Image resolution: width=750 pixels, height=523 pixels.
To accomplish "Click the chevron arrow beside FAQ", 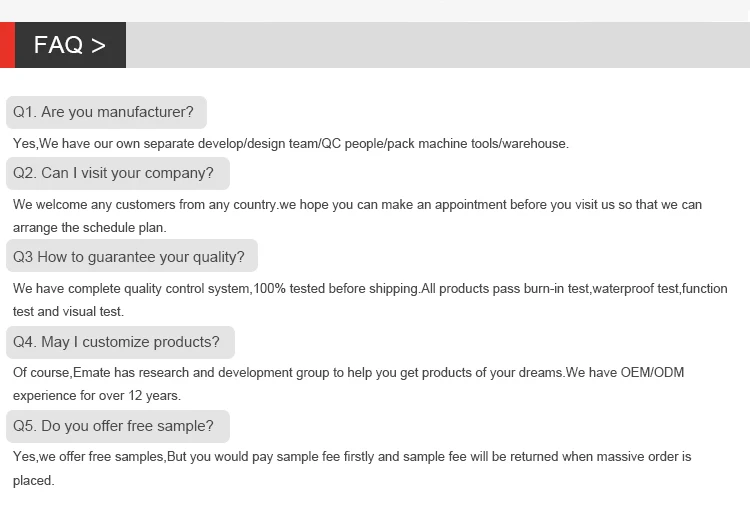I will pyautogui.click(x=98, y=45).
